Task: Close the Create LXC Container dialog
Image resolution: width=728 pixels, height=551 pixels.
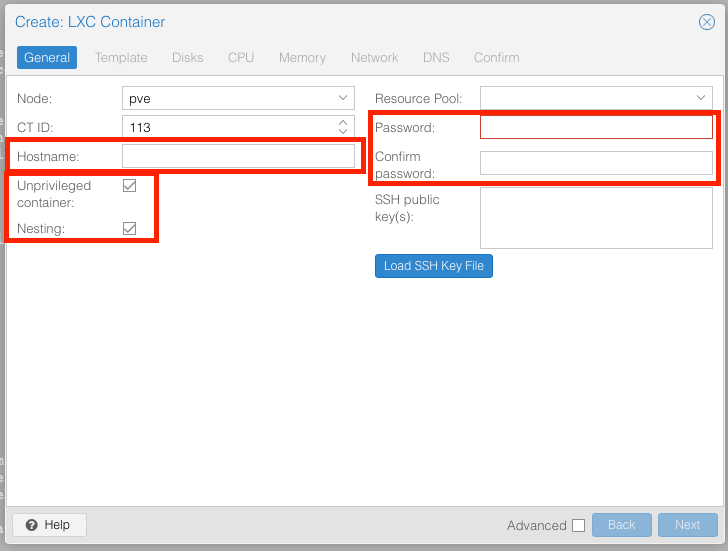Action: point(706,22)
